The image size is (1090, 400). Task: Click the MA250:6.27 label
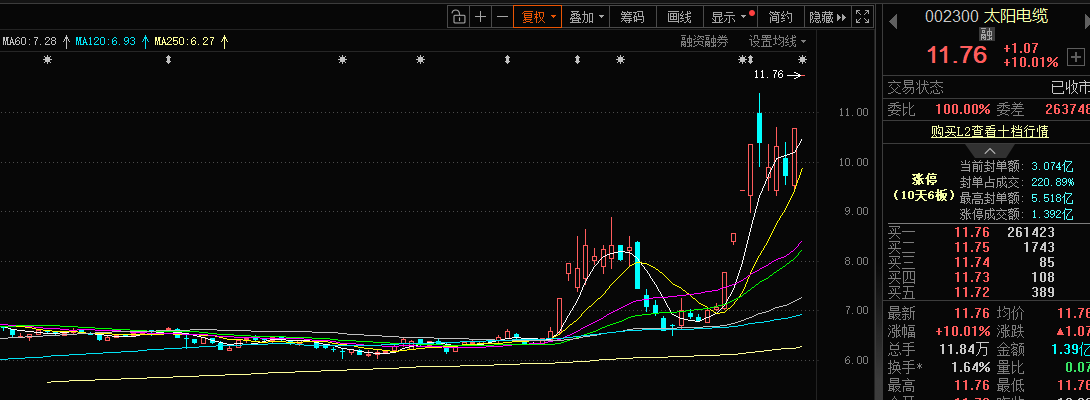(184, 42)
